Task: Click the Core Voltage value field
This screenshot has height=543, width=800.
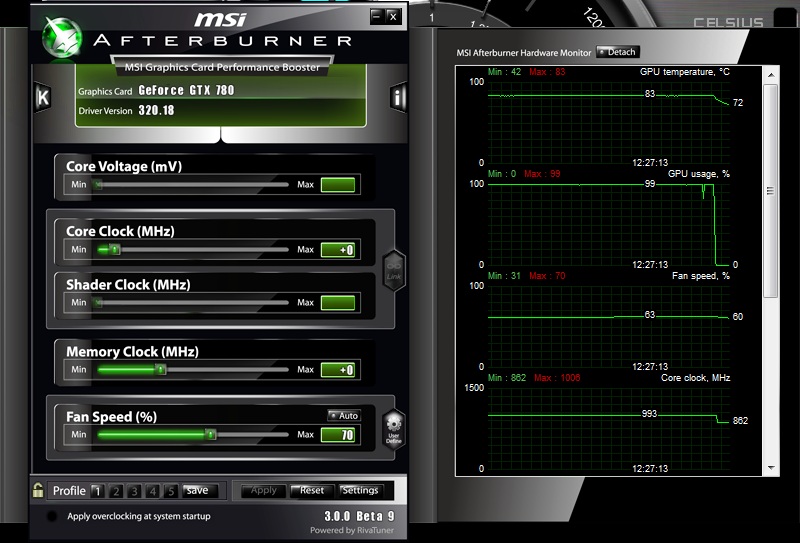Action: (x=338, y=185)
